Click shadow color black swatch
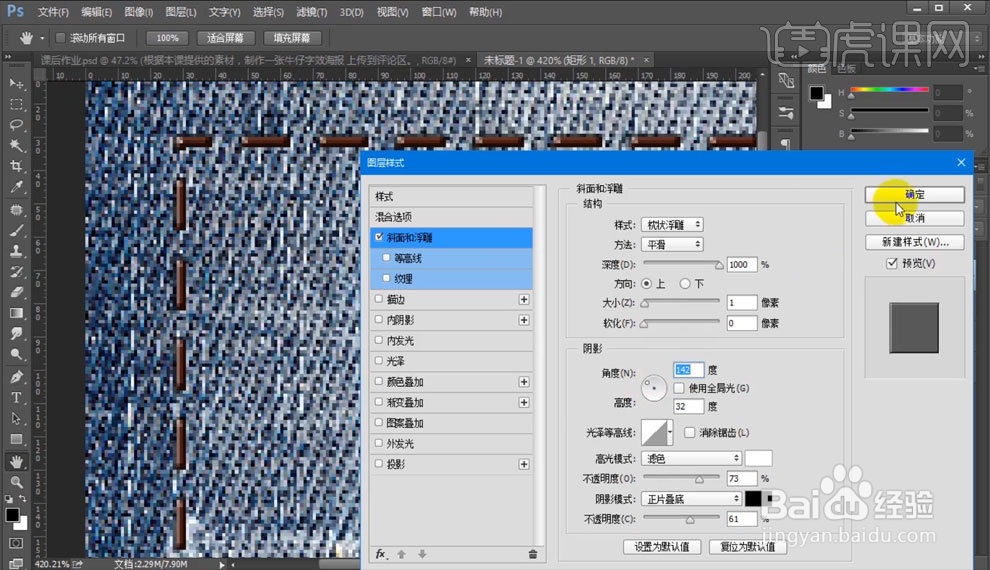Screen dimensions: 990x570 pyautogui.click(x=753, y=499)
